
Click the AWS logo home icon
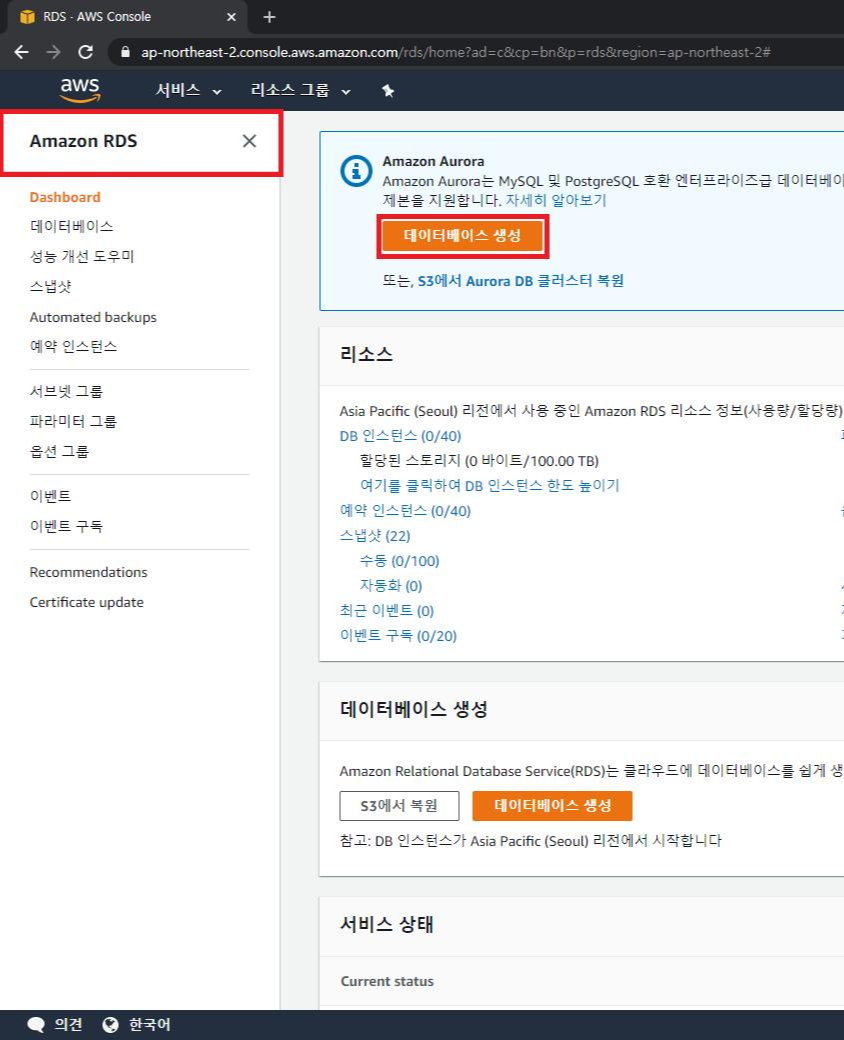[80, 90]
